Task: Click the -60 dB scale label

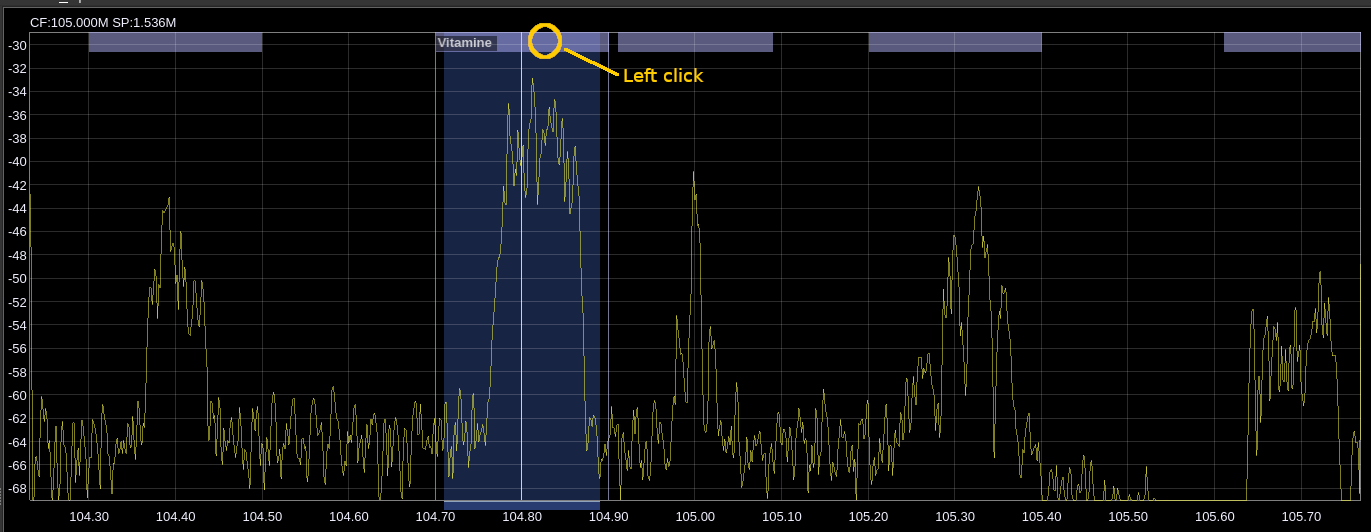Action: tap(17, 395)
